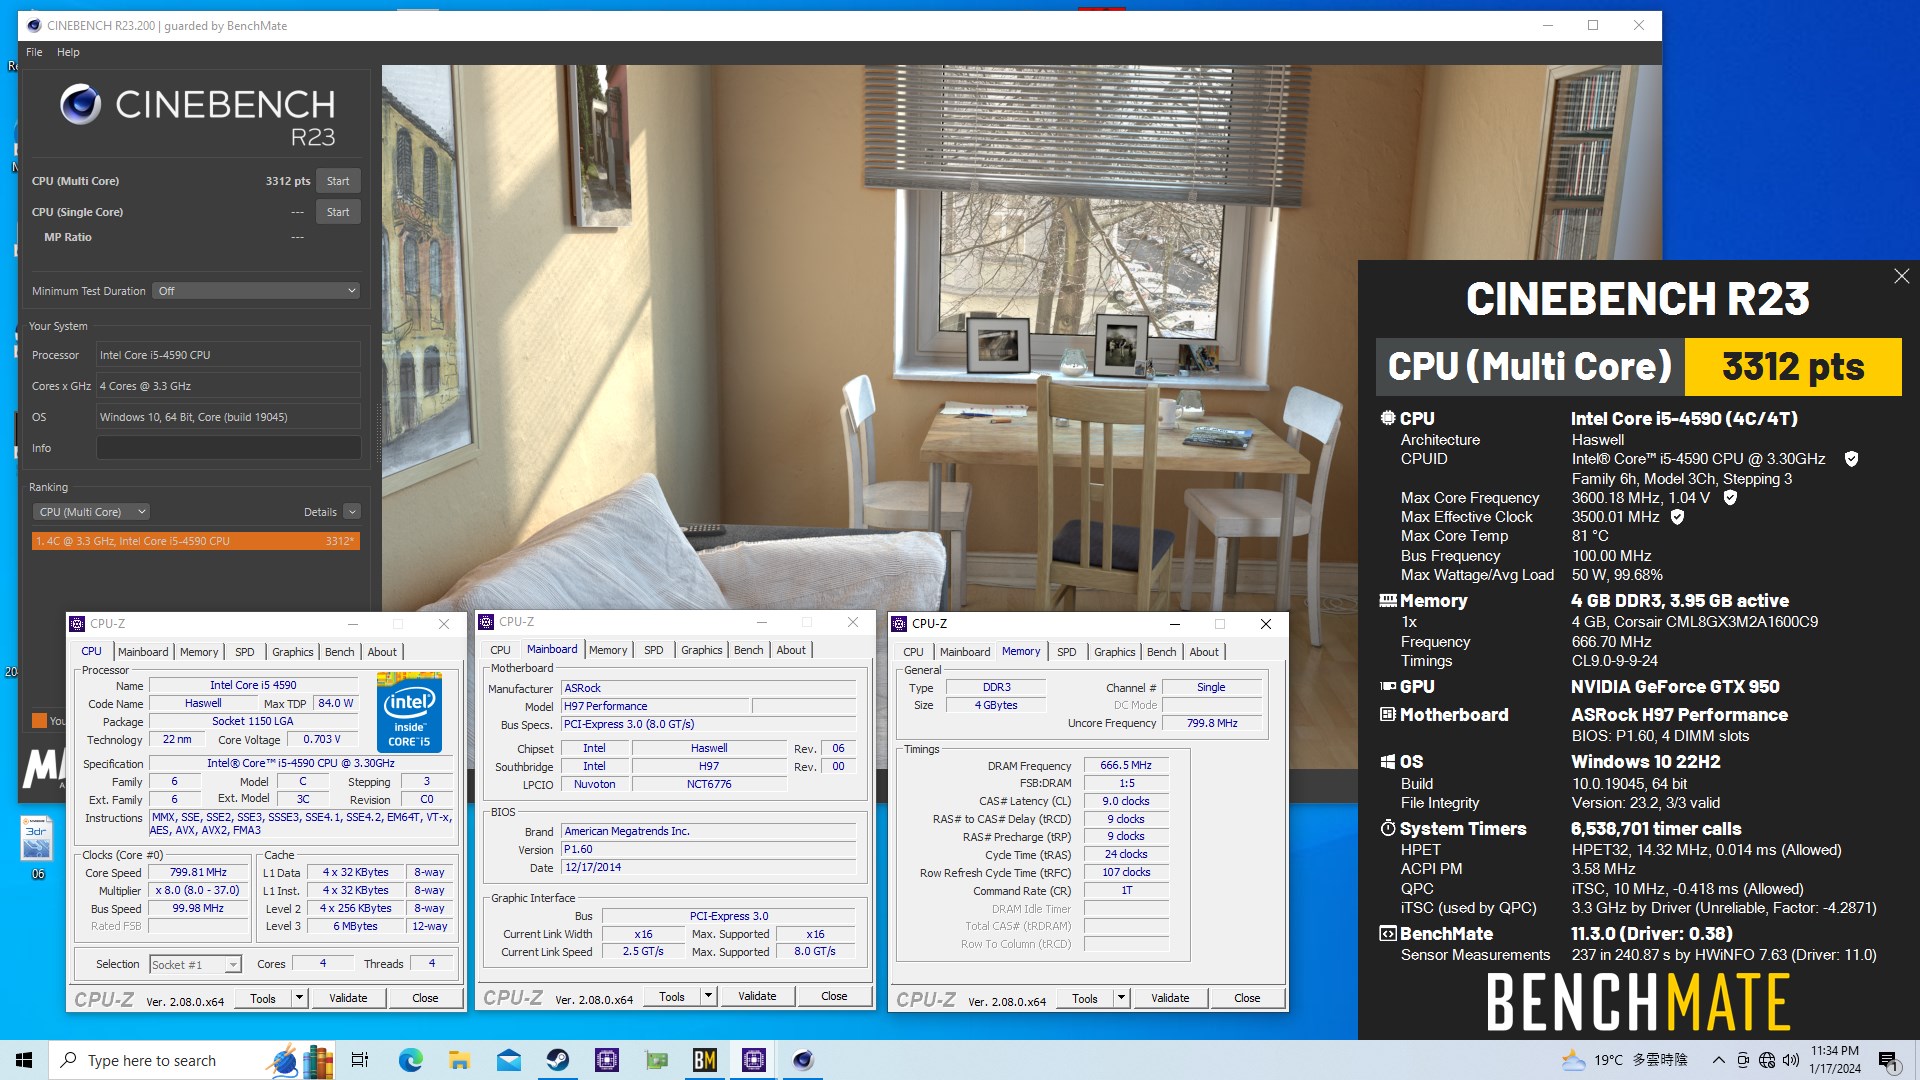Click Validate in the right CPU-Z window
Screen dimensions: 1920x1080
click(x=1170, y=998)
